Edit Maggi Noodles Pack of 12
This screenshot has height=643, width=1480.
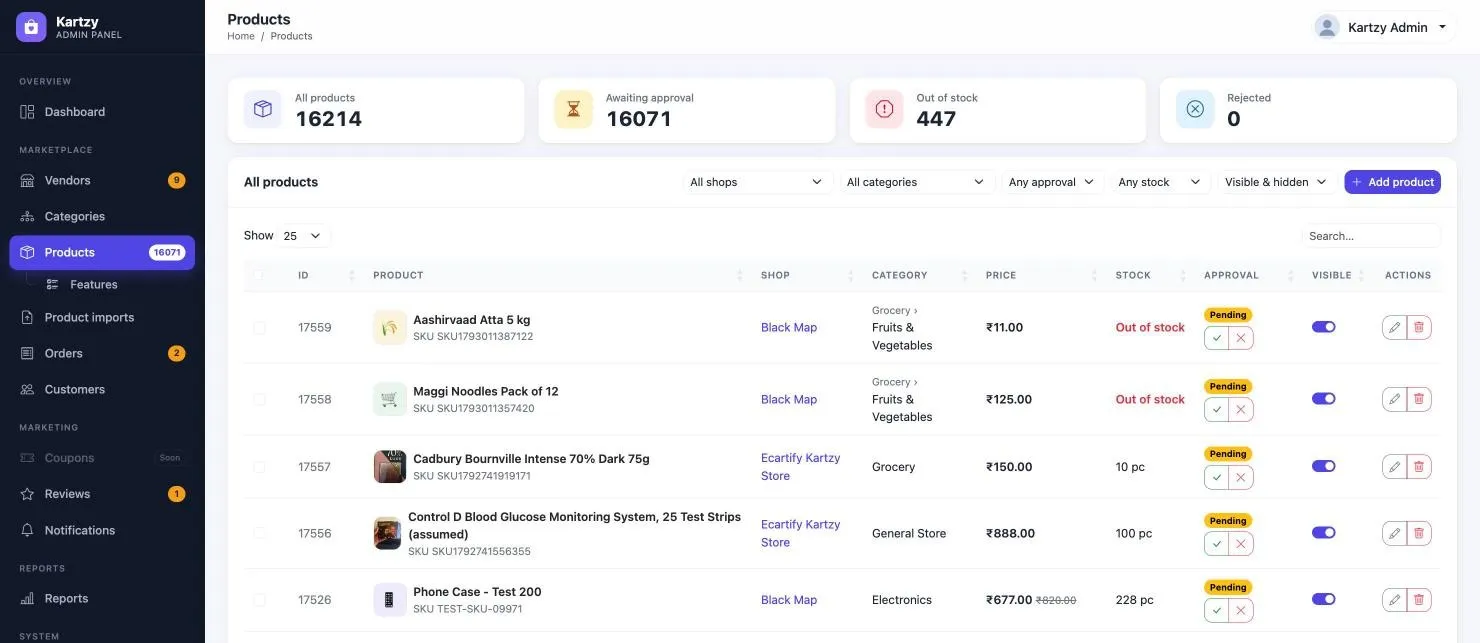[1394, 399]
